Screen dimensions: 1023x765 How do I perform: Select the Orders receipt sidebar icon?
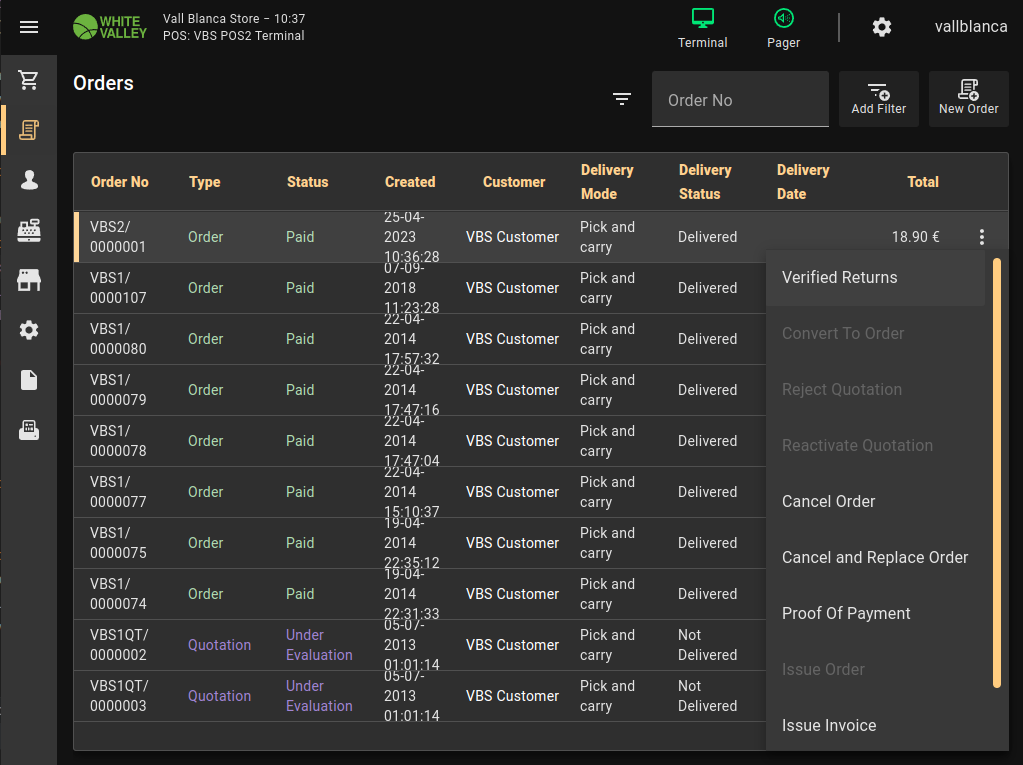point(29,130)
